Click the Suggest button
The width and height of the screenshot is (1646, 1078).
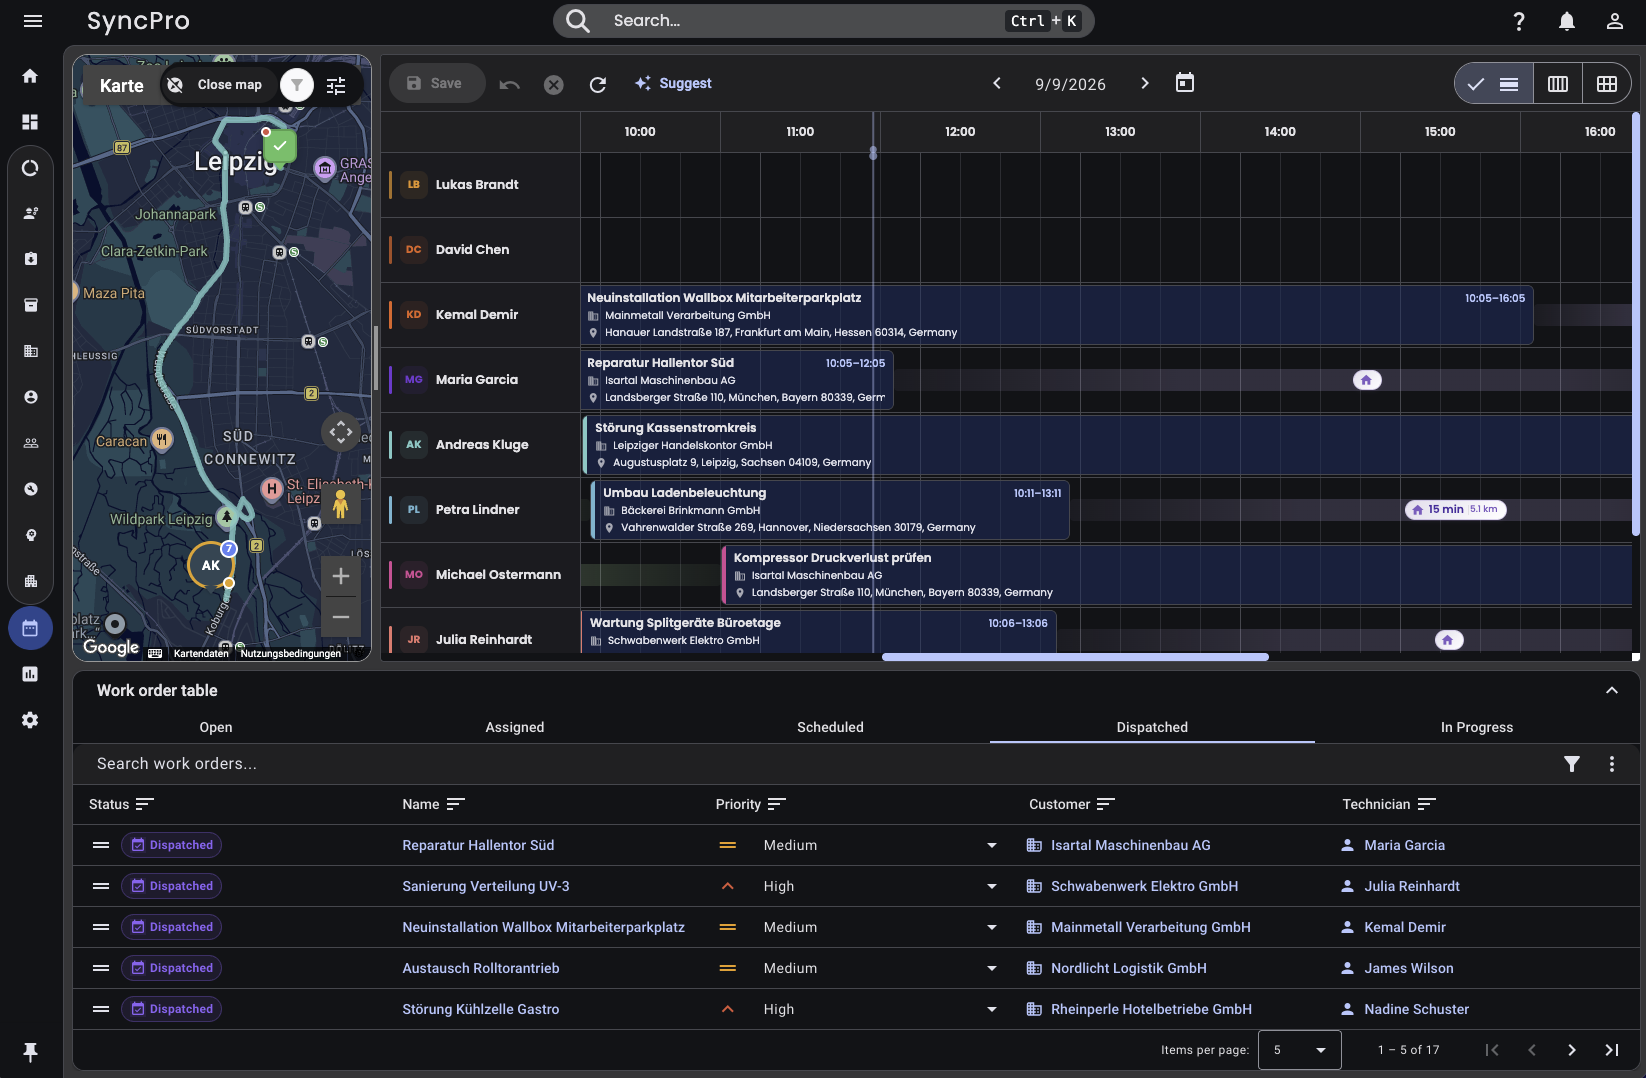coord(673,84)
